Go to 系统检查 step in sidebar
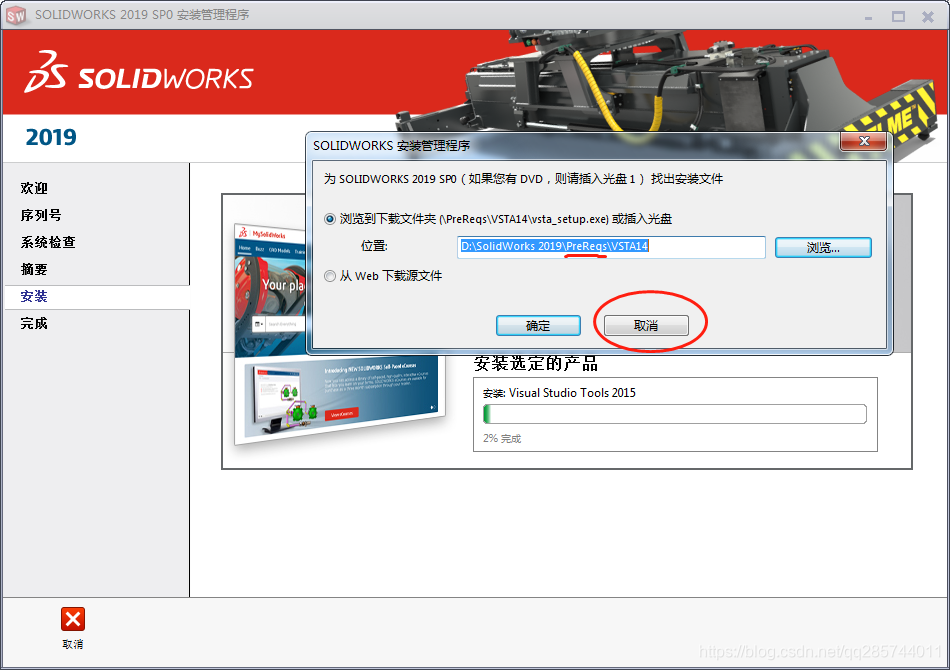Image resolution: width=950 pixels, height=670 pixels. [x=48, y=242]
